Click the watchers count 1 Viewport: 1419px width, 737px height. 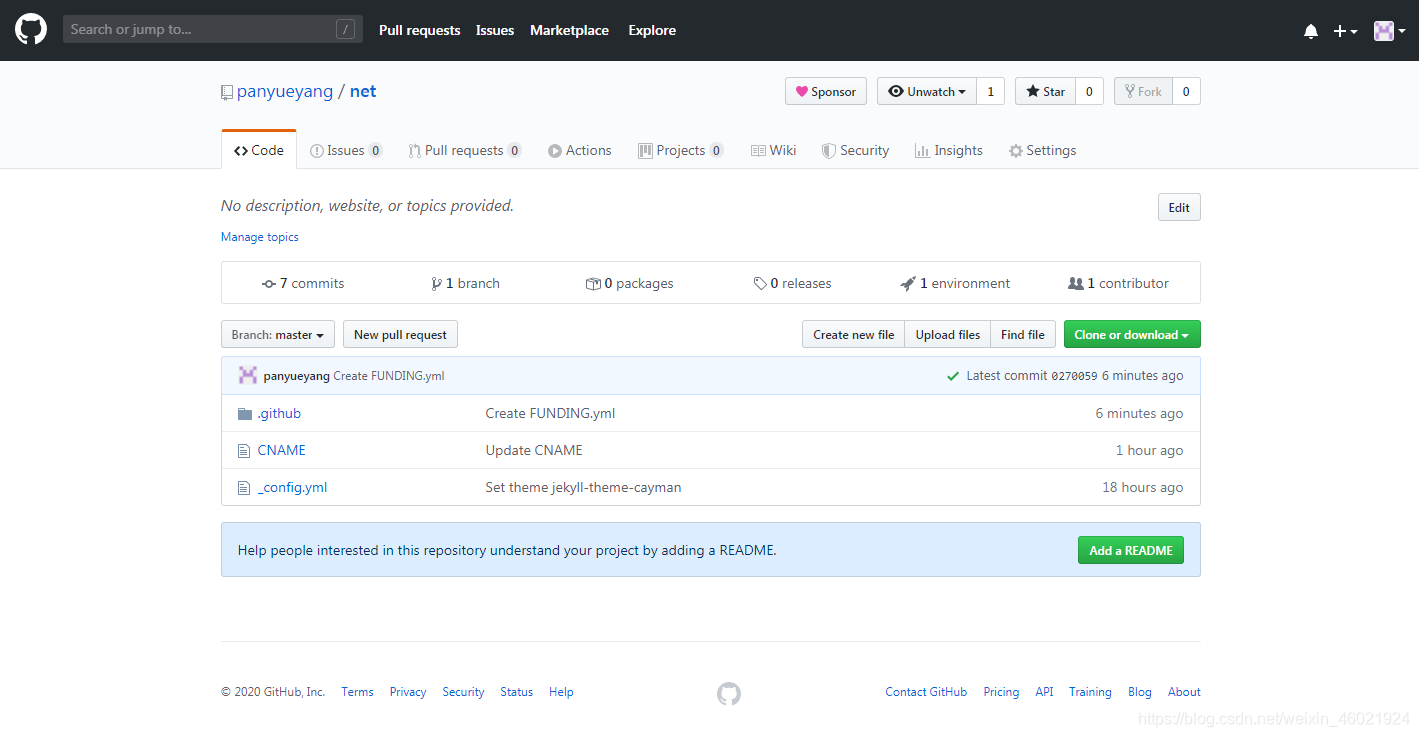[990, 91]
